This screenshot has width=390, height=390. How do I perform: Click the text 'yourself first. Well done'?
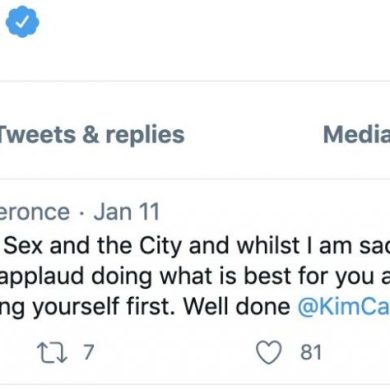[161, 306]
